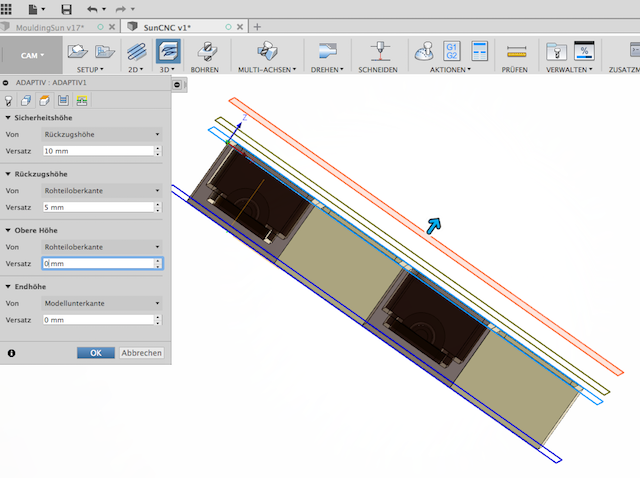Screen dimensions: 640x478
Task: Click the second Setup folder icon
Action: tap(104, 51)
